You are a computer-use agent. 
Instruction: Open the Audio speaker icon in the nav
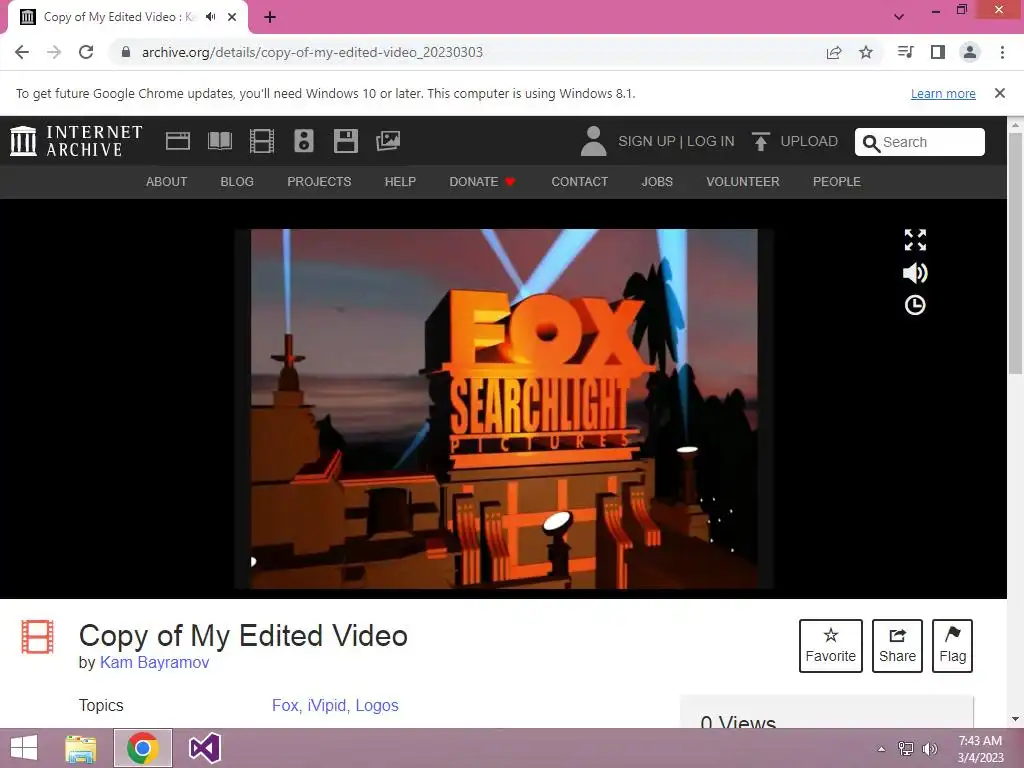[304, 141]
